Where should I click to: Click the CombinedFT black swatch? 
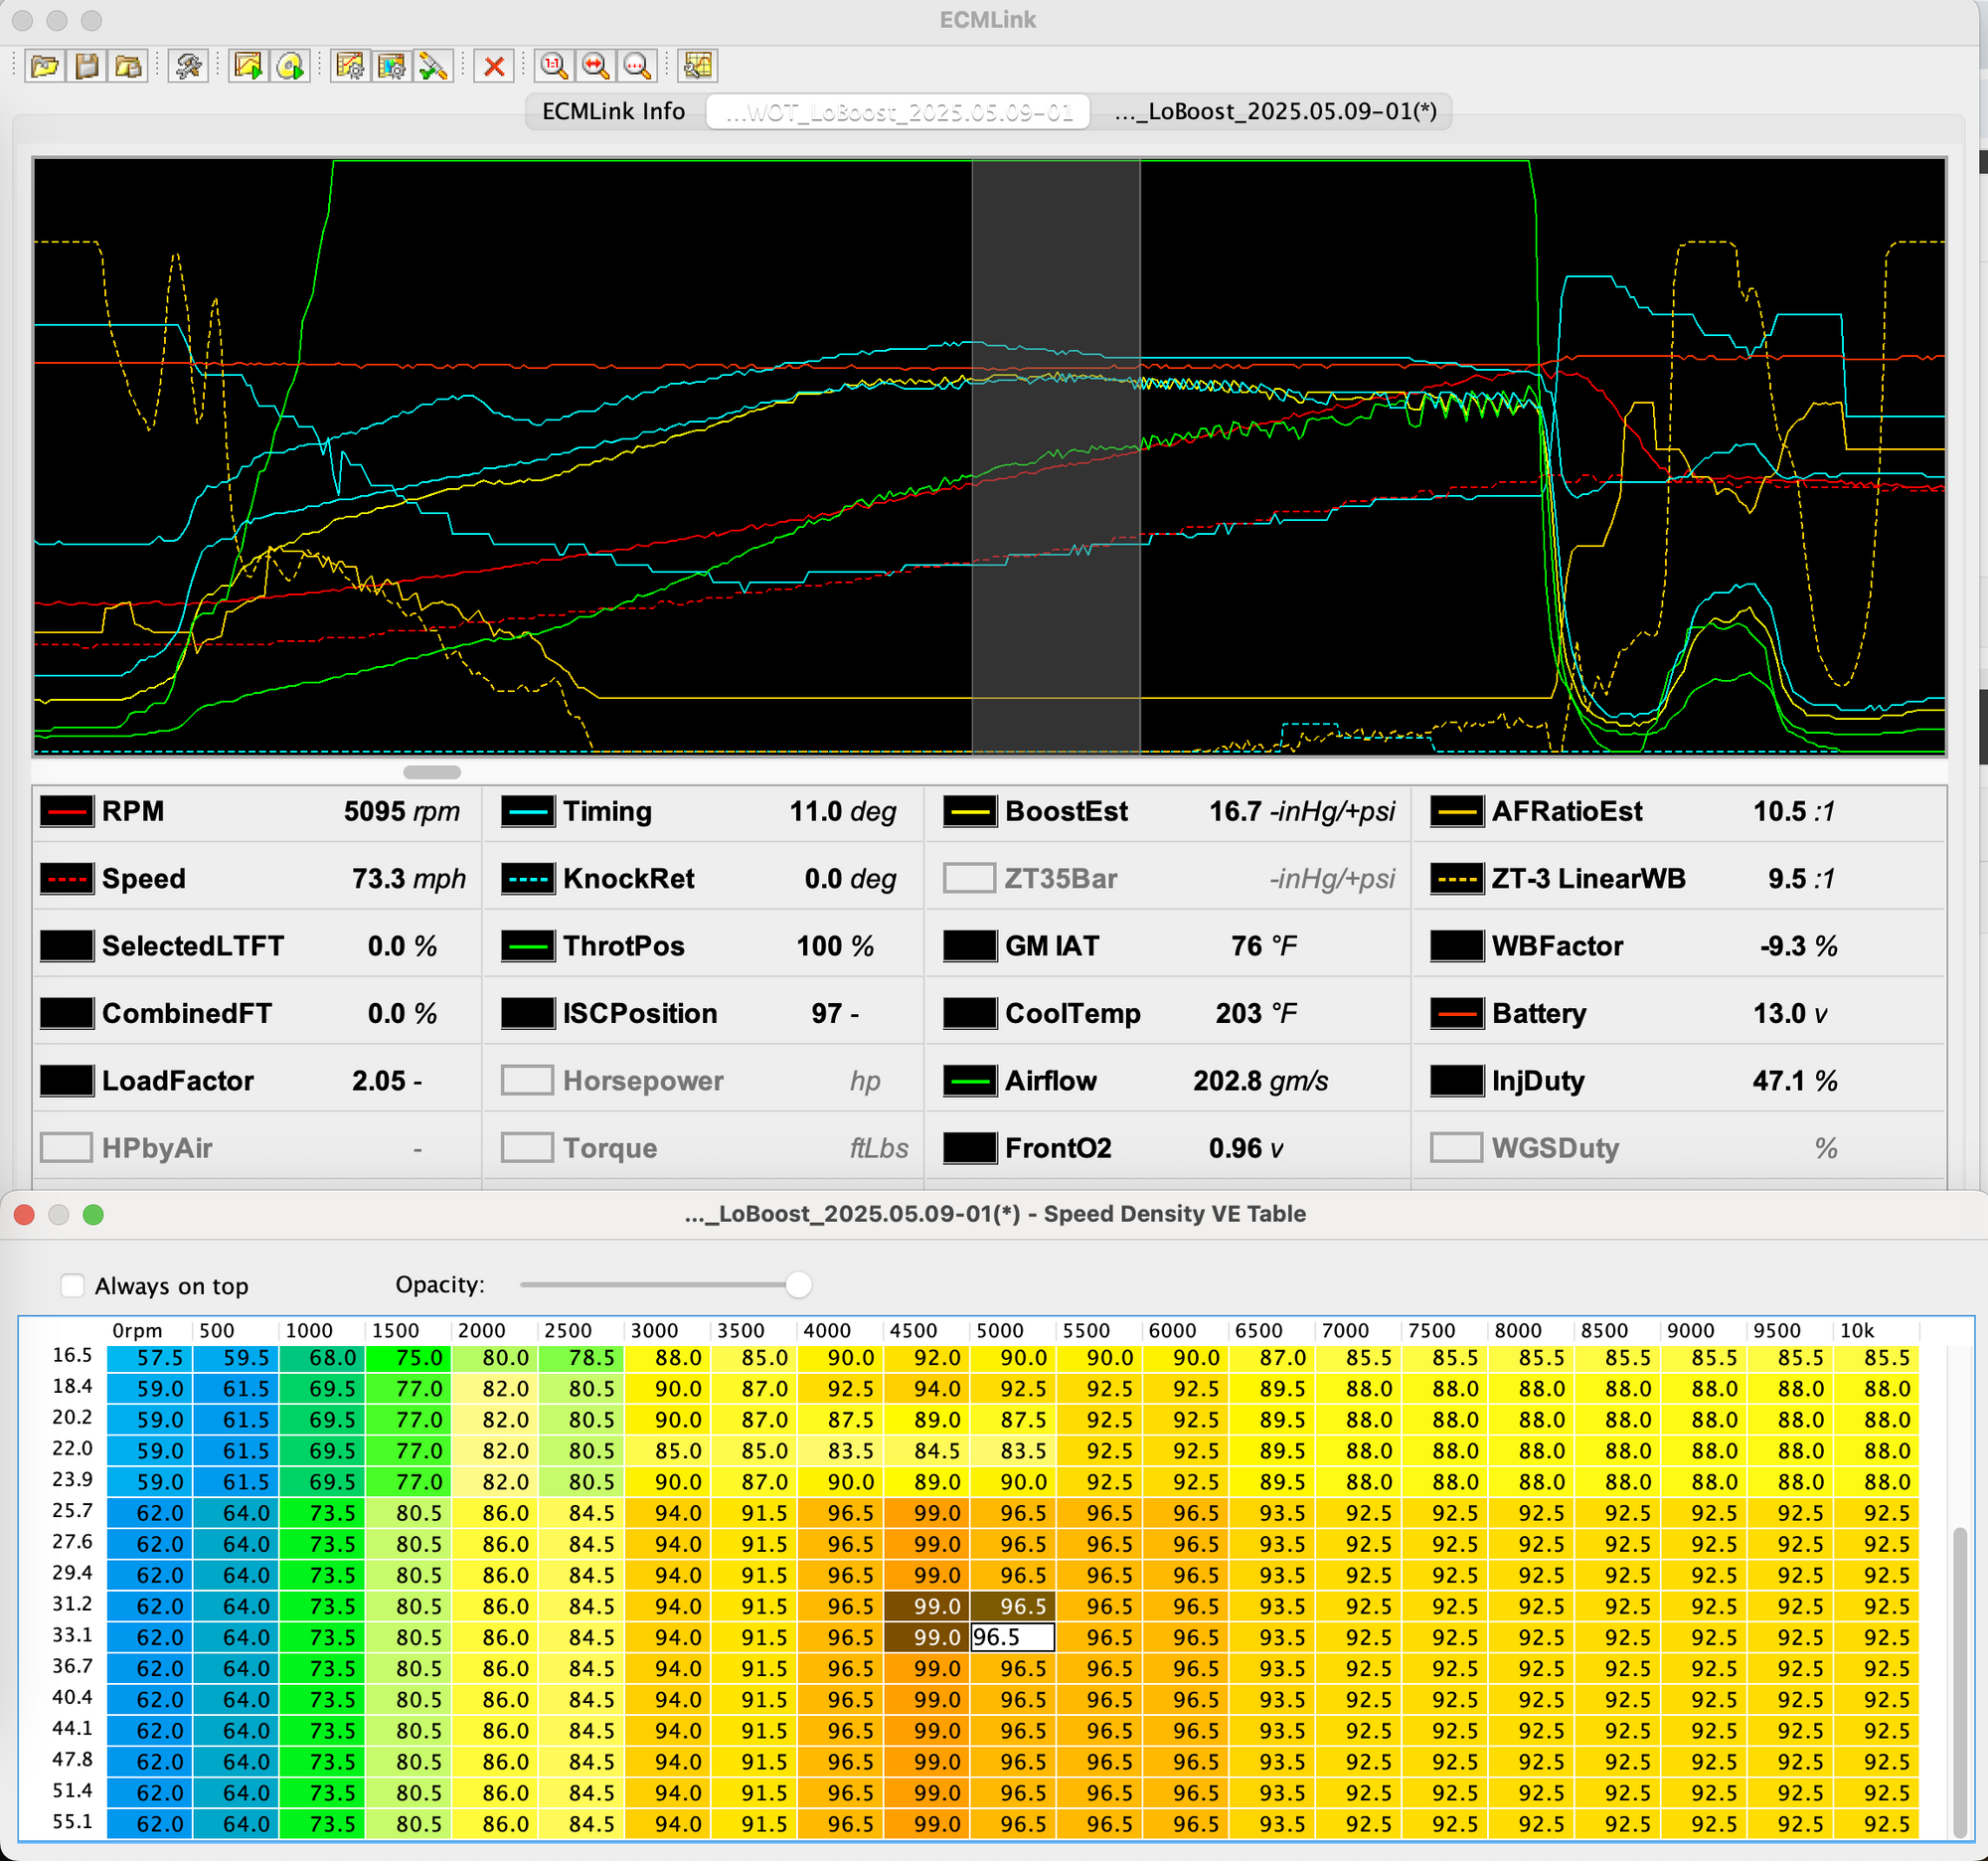(66, 1013)
